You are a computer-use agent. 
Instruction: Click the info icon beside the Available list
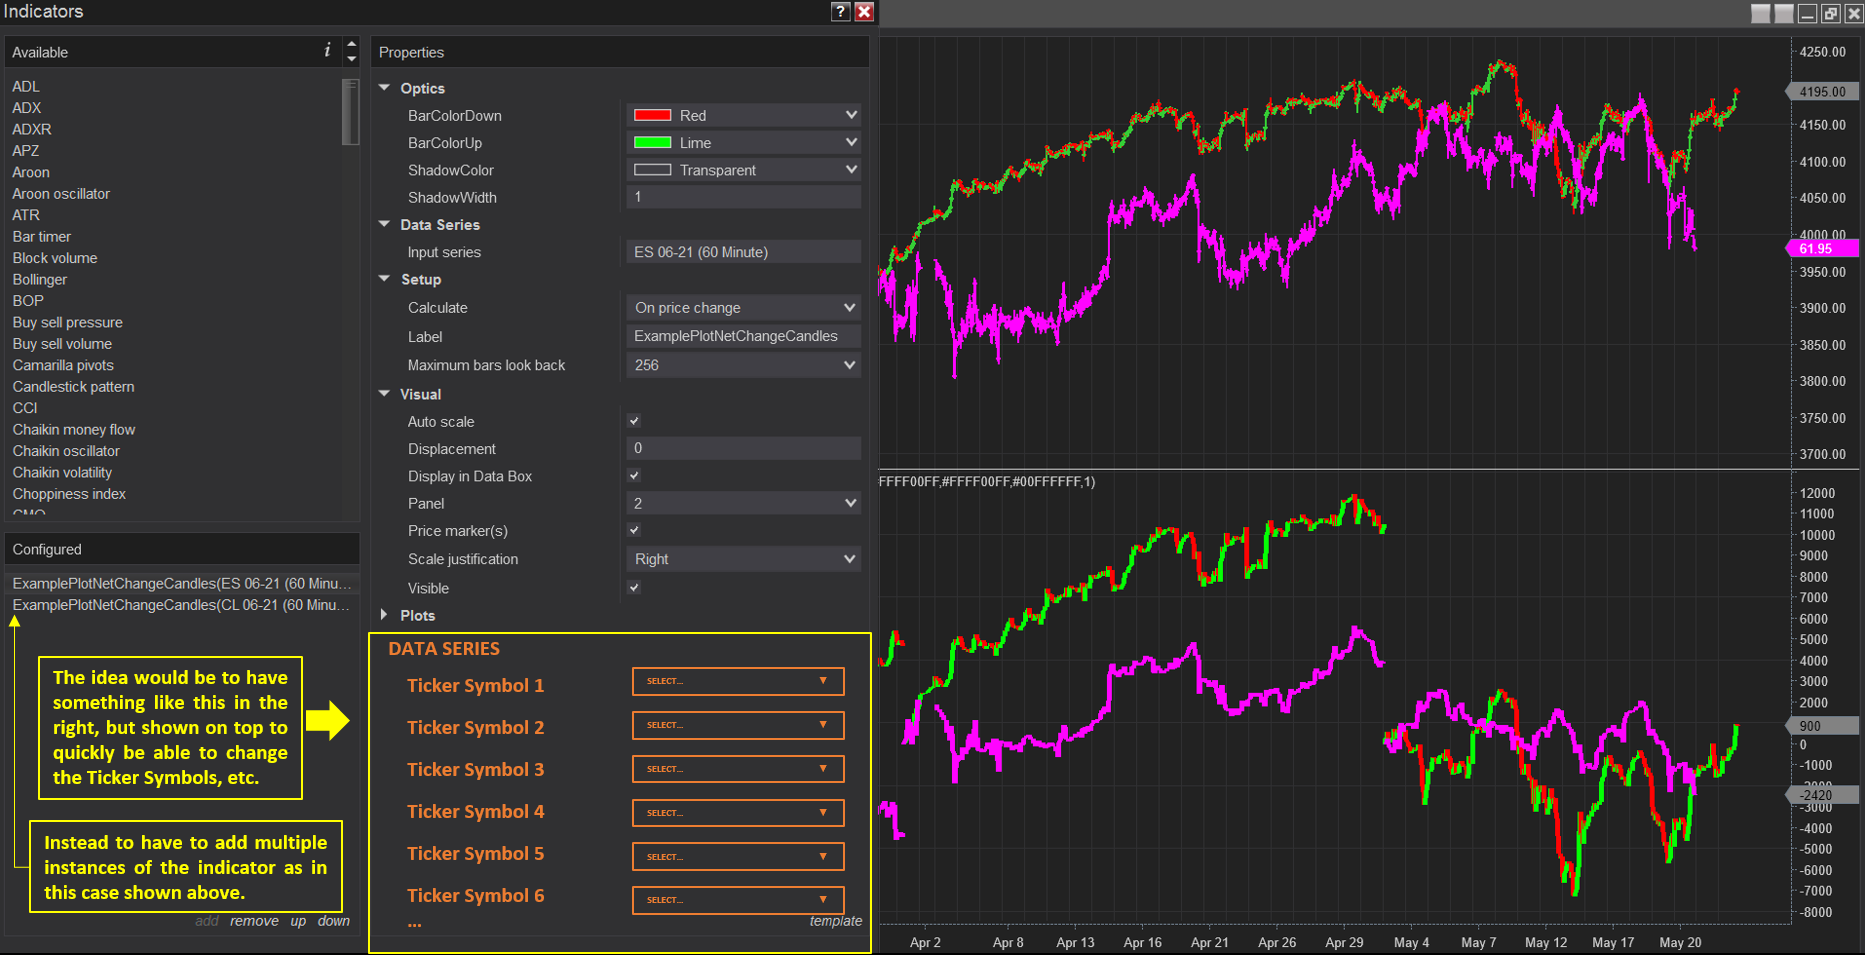pyautogui.click(x=327, y=49)
